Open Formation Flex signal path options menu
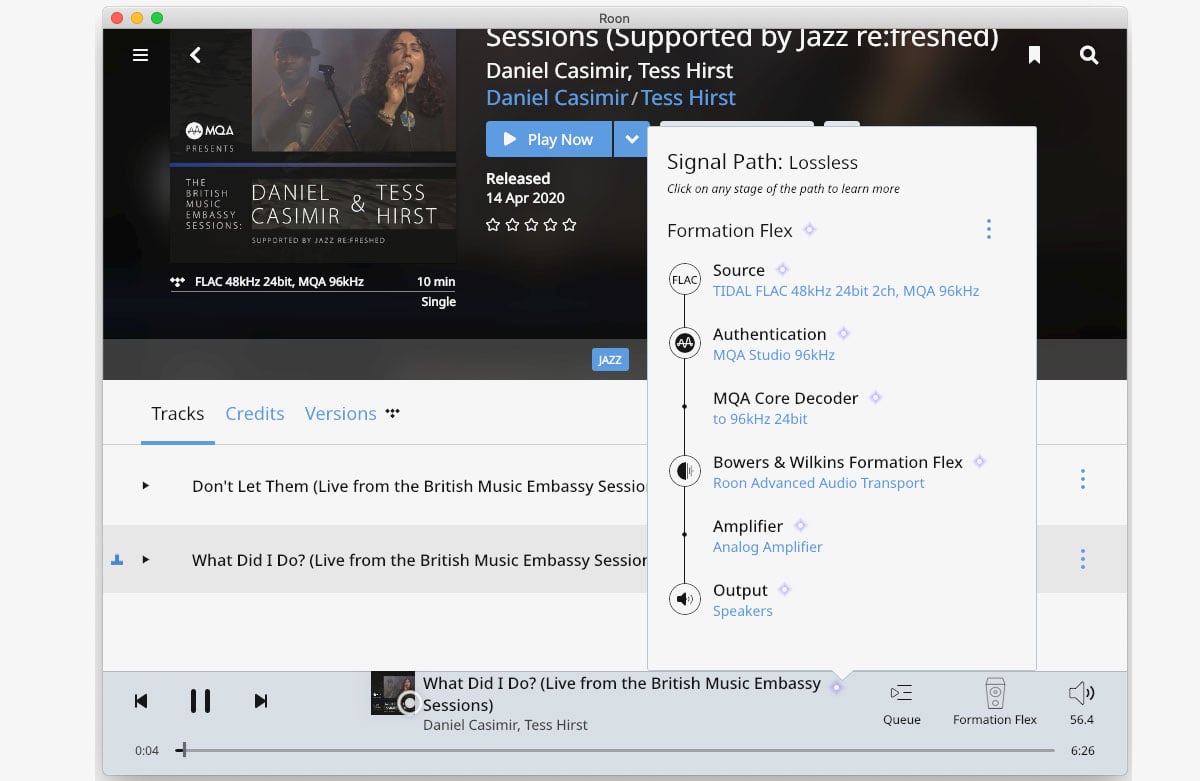Screen dimensions: 1200x781 pyautogui.click(x=988, y=229)
